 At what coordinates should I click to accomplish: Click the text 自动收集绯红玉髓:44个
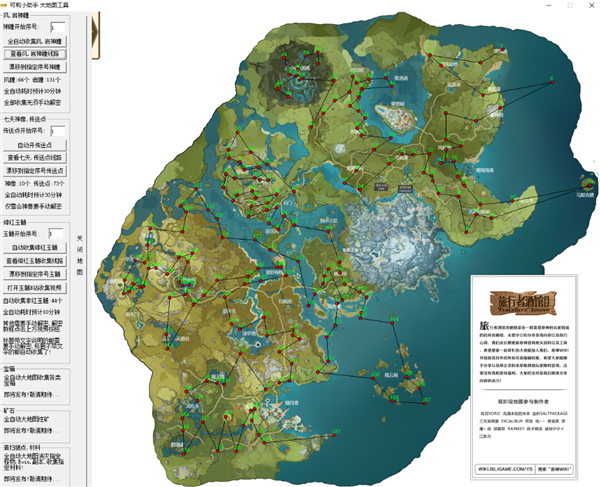tap(33, 301)
